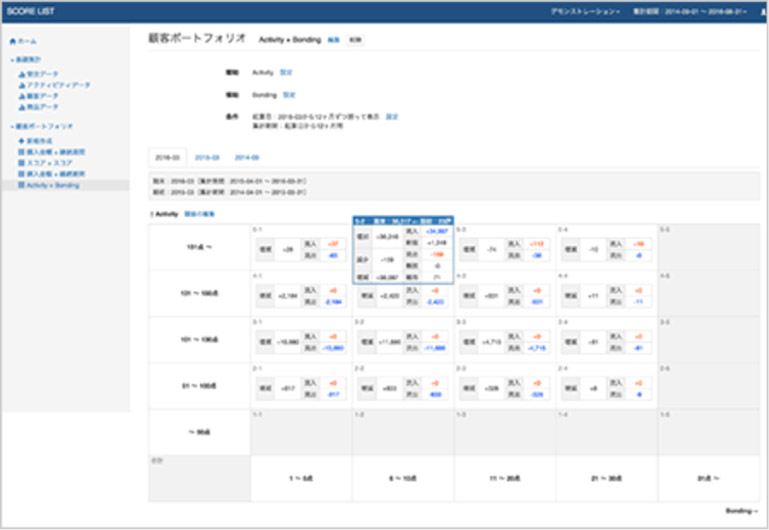Select the 2016-03 tab
Screen dimensions: 769x530
(x=166, y=158)
